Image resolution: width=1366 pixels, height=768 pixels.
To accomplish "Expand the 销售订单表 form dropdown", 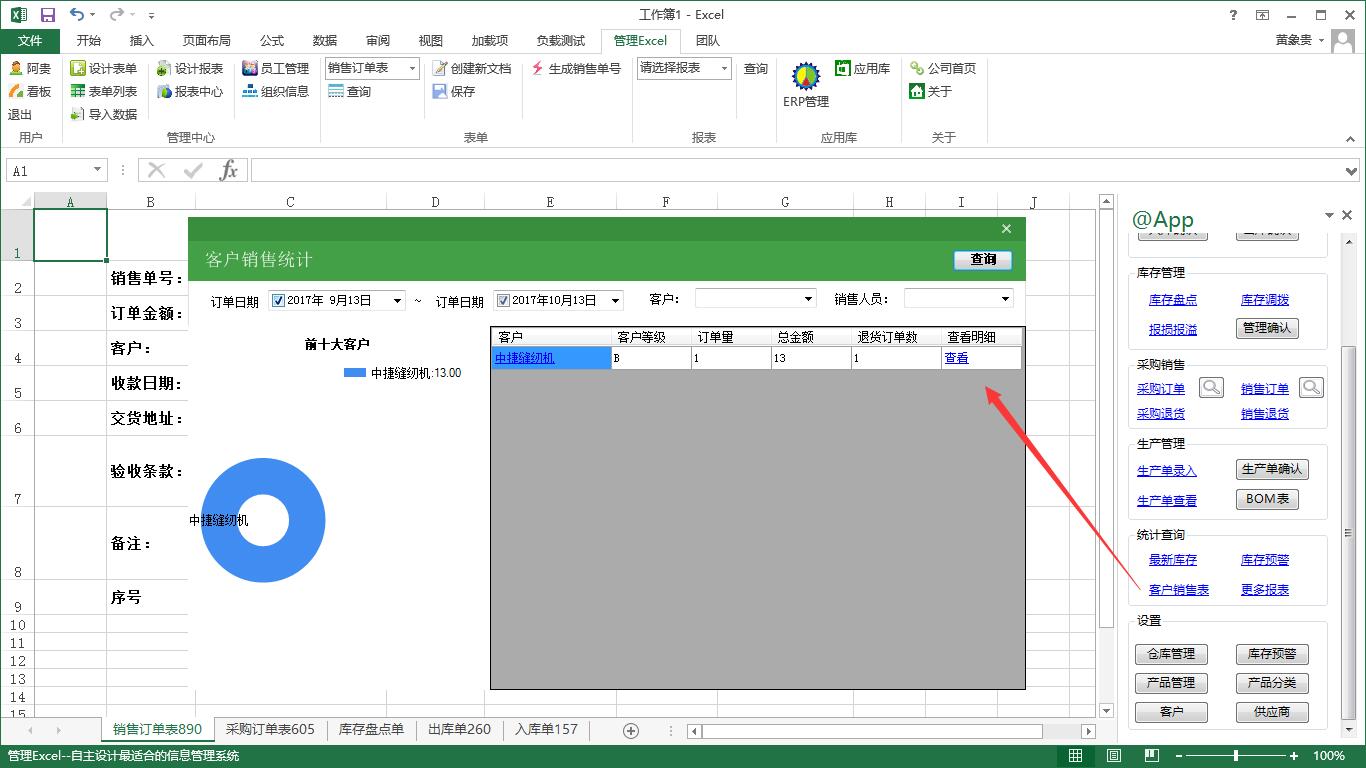I will tap(411, 68).
